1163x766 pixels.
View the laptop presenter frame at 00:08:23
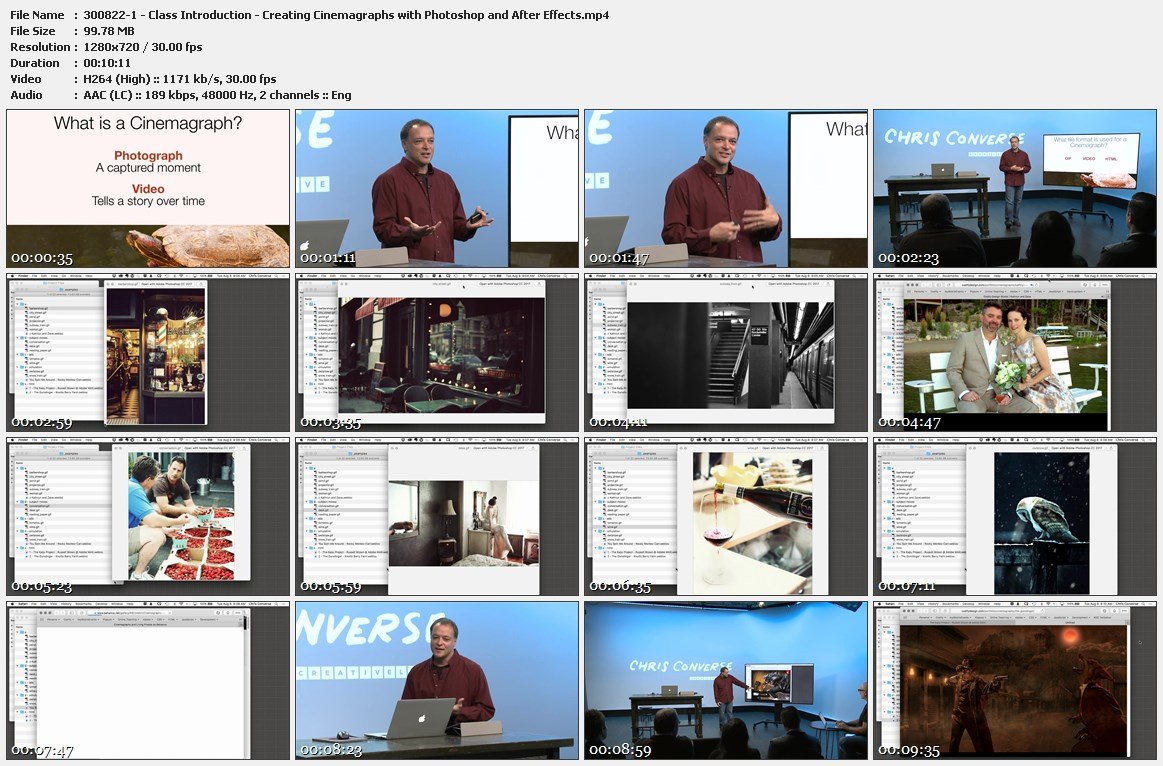tap(437, 680)
